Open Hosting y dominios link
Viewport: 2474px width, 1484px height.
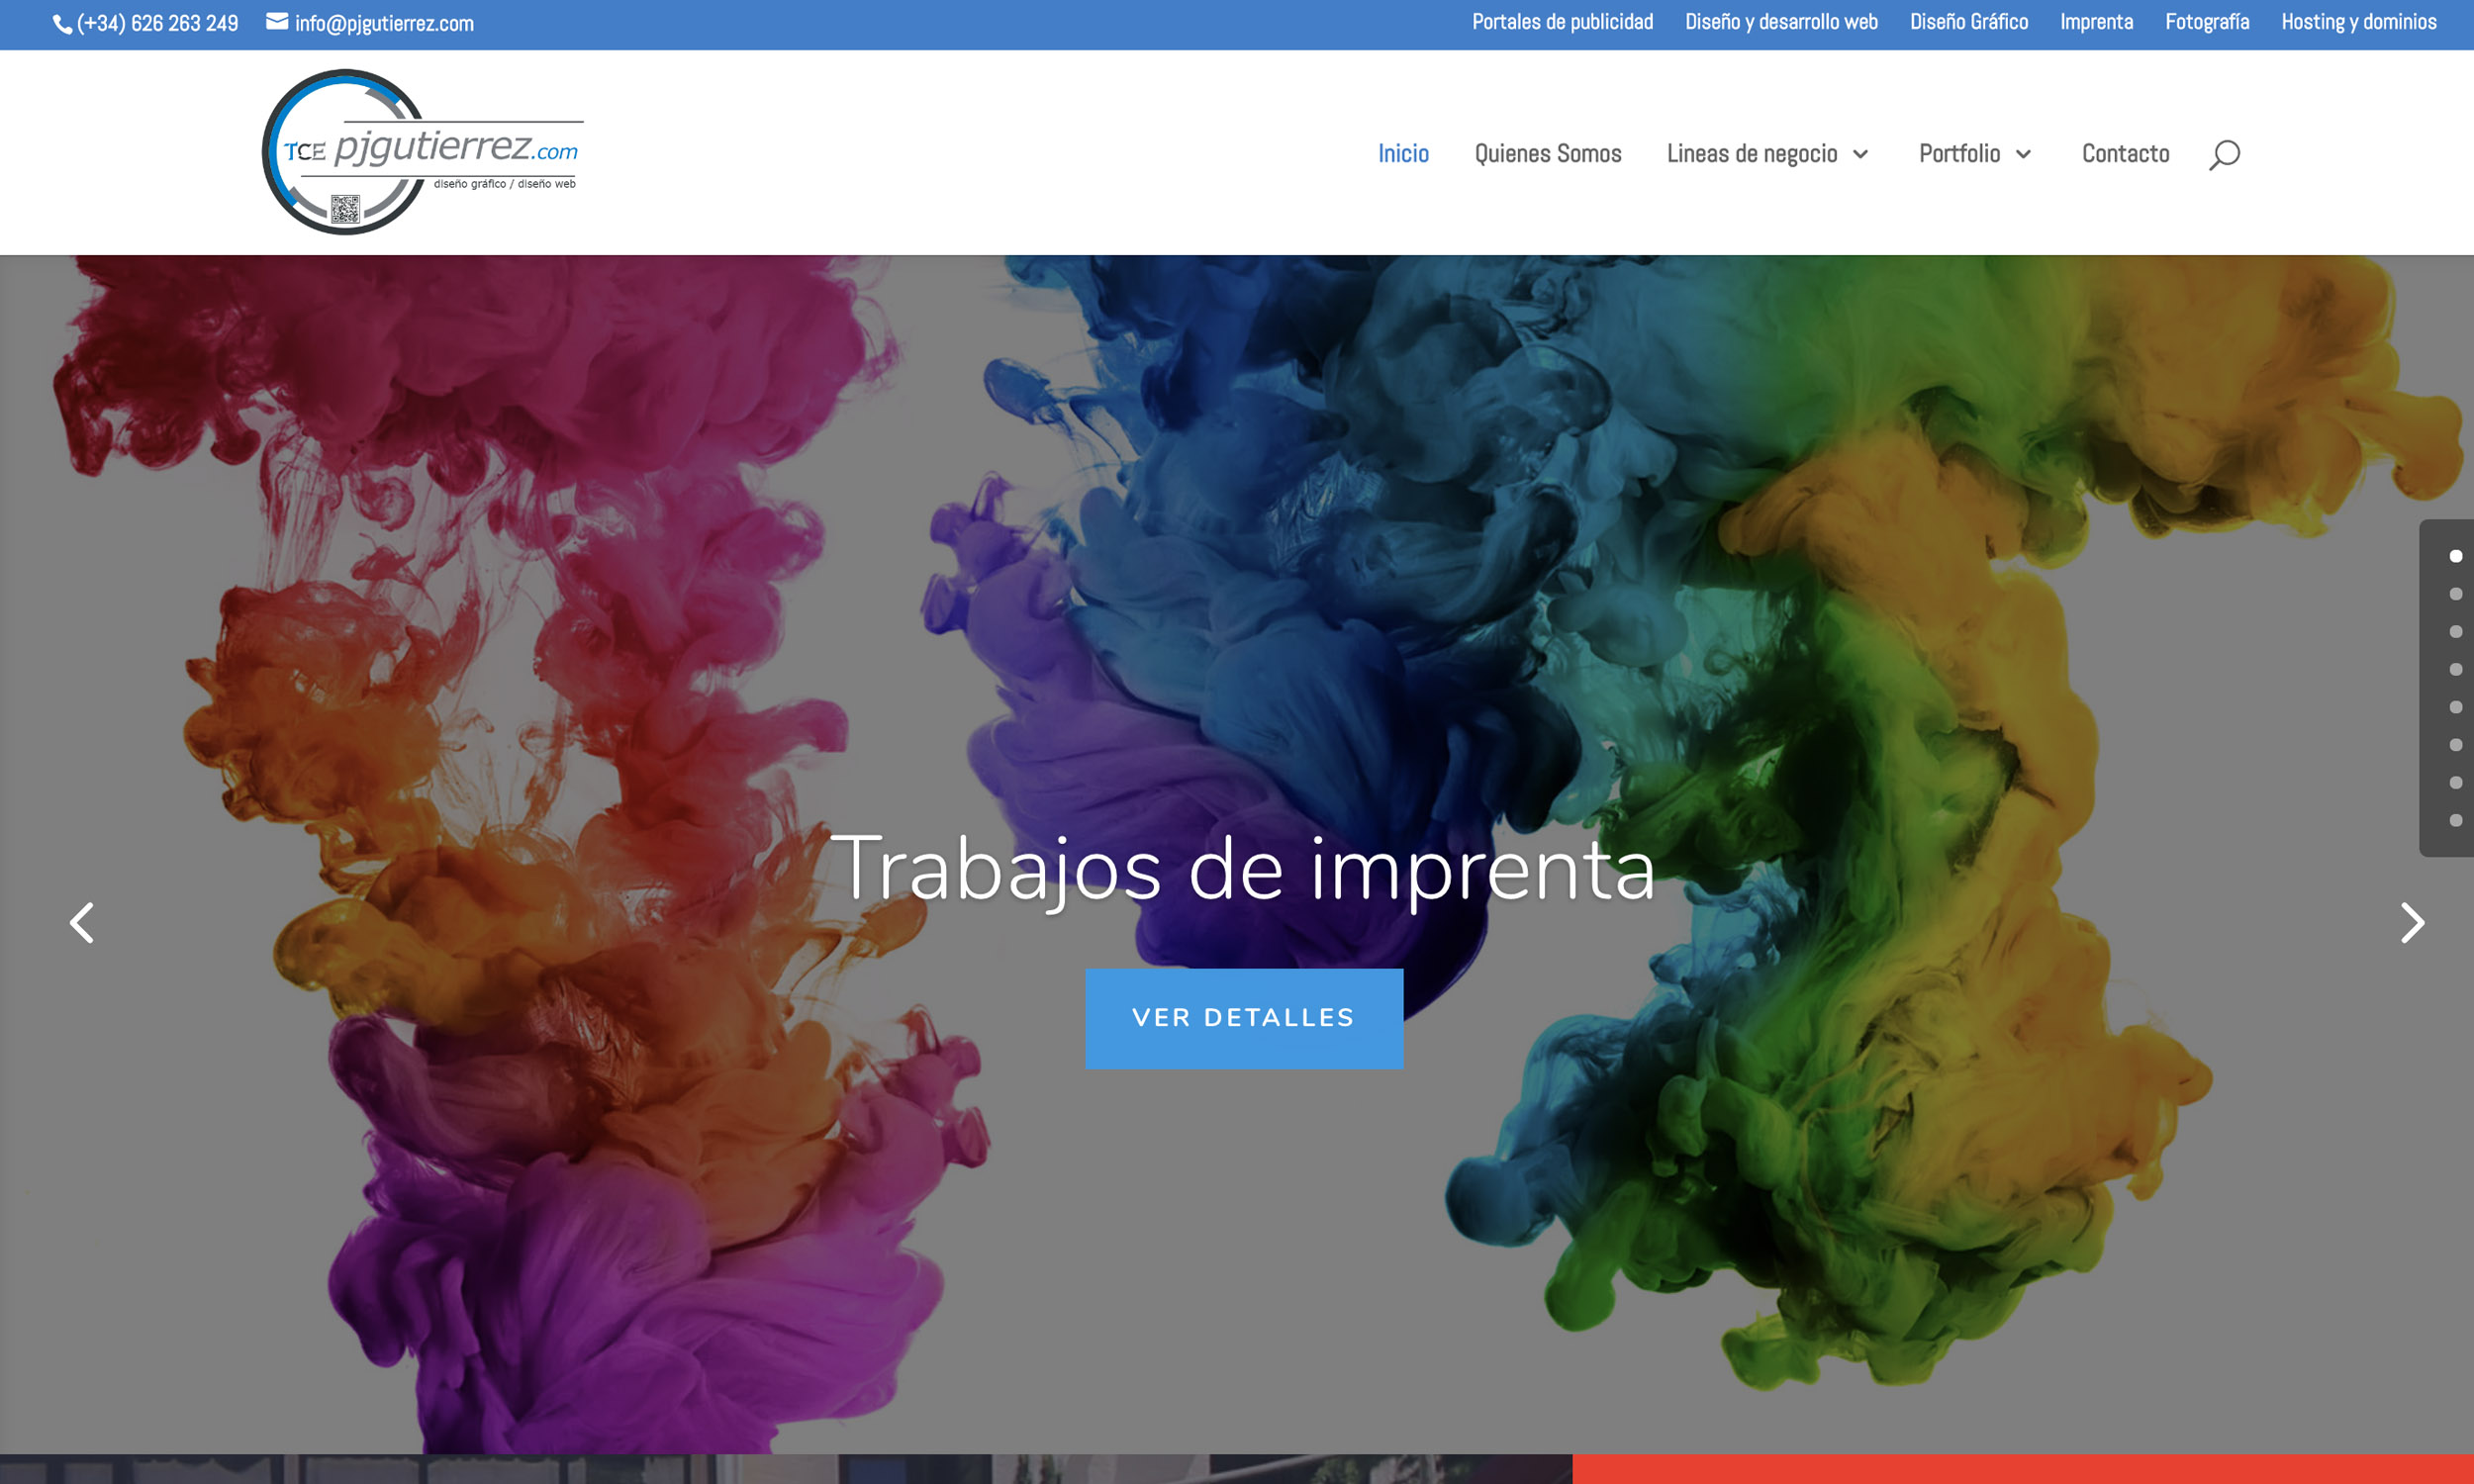(2358, 22)
